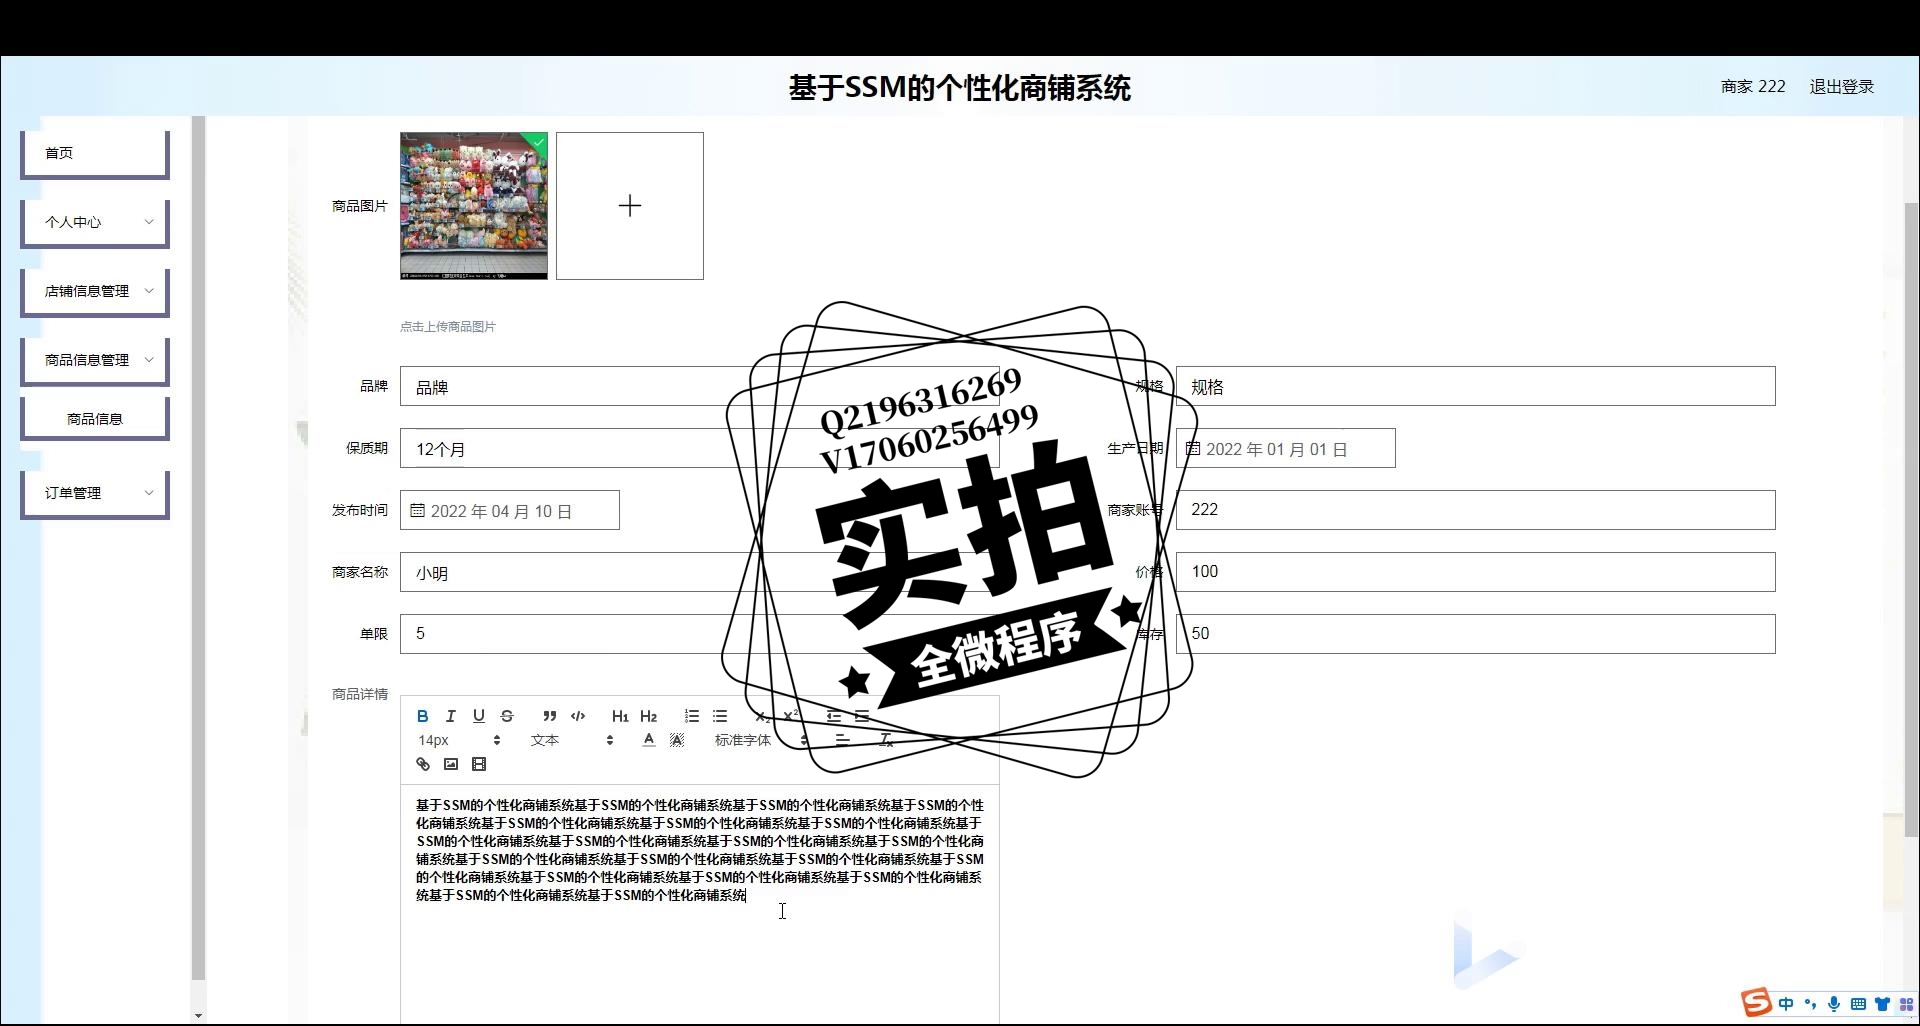
Task: Focus the 规格 input field
Action: coord(1476,386)
